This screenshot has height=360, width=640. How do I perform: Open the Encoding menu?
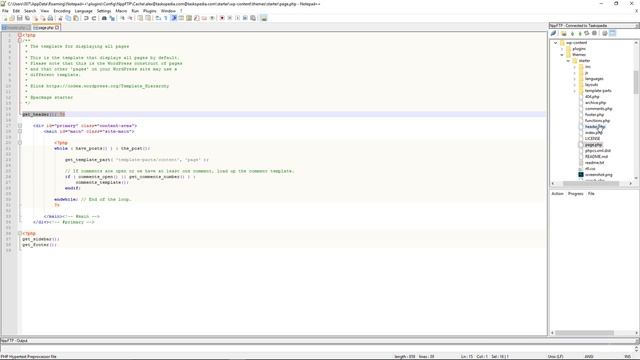pyautogui.click(x=62, y=11)
